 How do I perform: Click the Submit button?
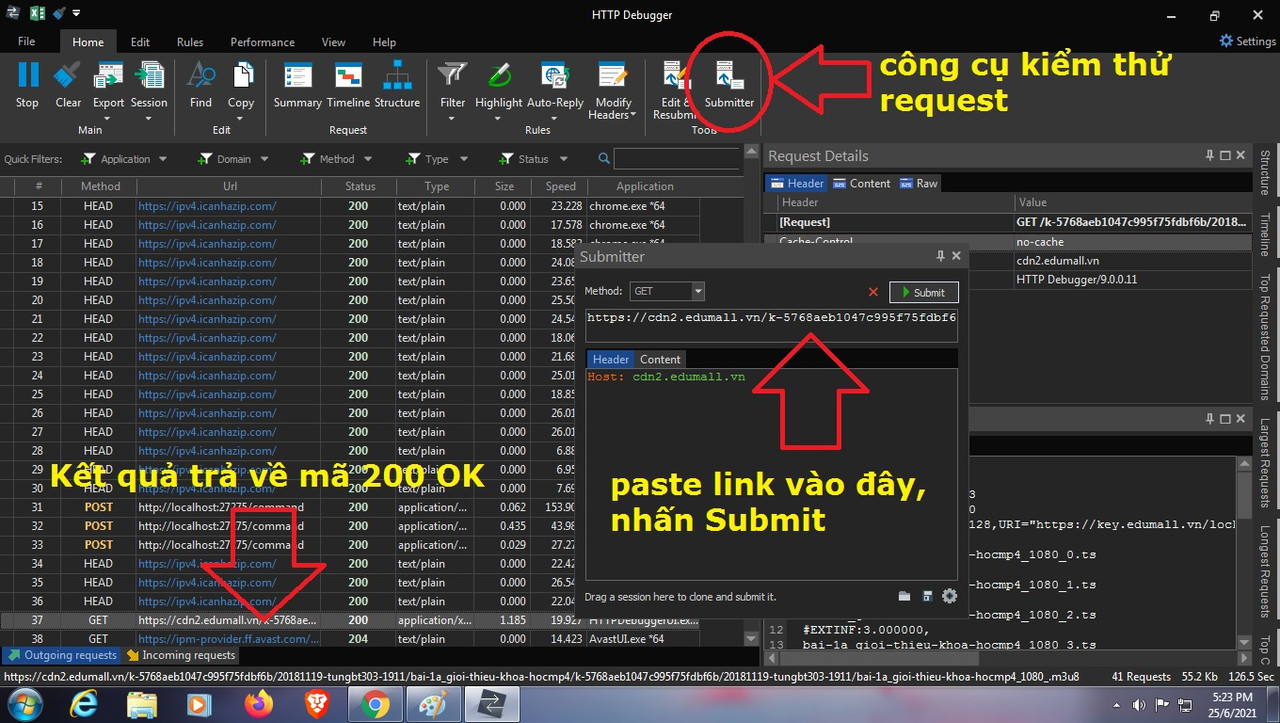924,292
